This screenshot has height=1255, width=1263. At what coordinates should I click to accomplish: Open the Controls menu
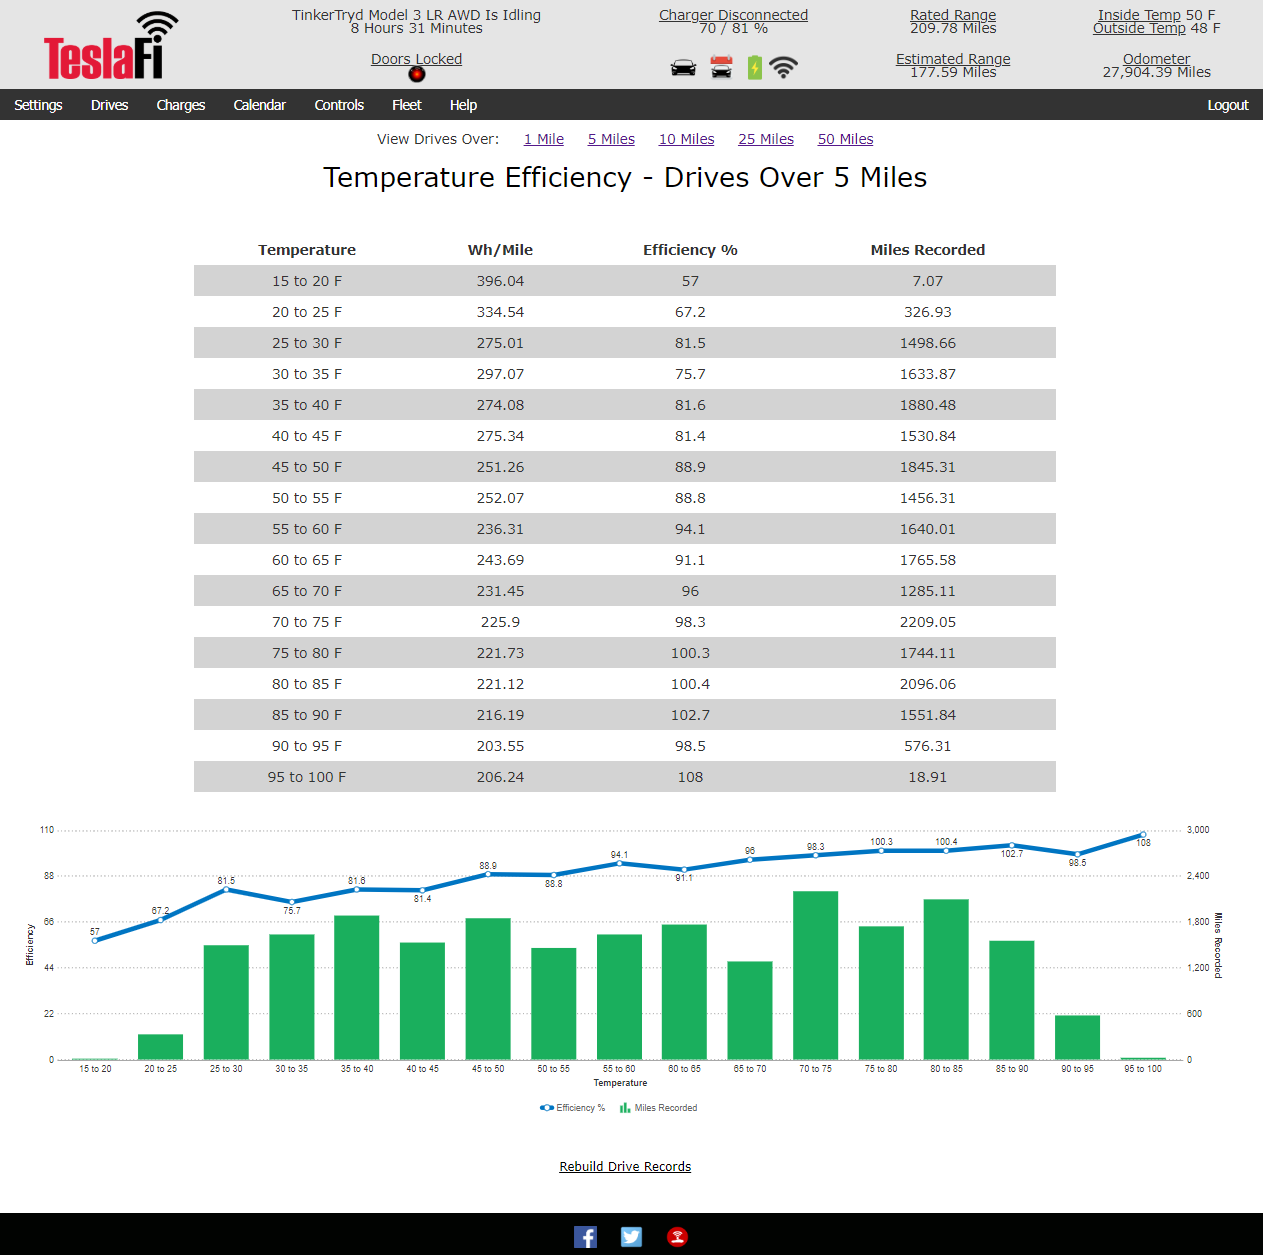(339, 105)
